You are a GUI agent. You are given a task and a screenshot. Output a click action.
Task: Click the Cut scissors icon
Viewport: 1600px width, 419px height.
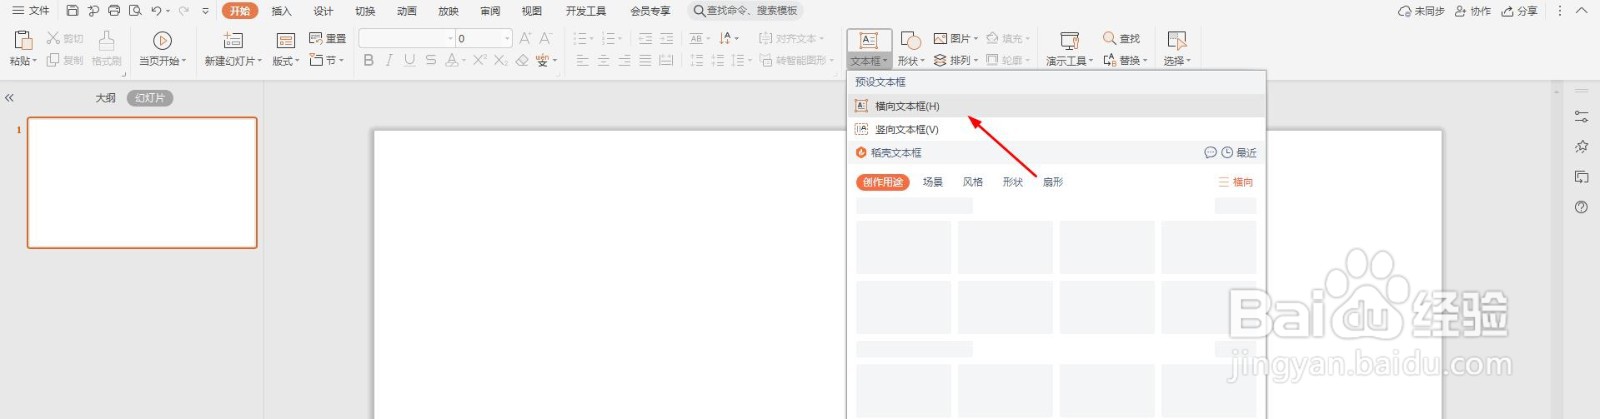point(53,38)
